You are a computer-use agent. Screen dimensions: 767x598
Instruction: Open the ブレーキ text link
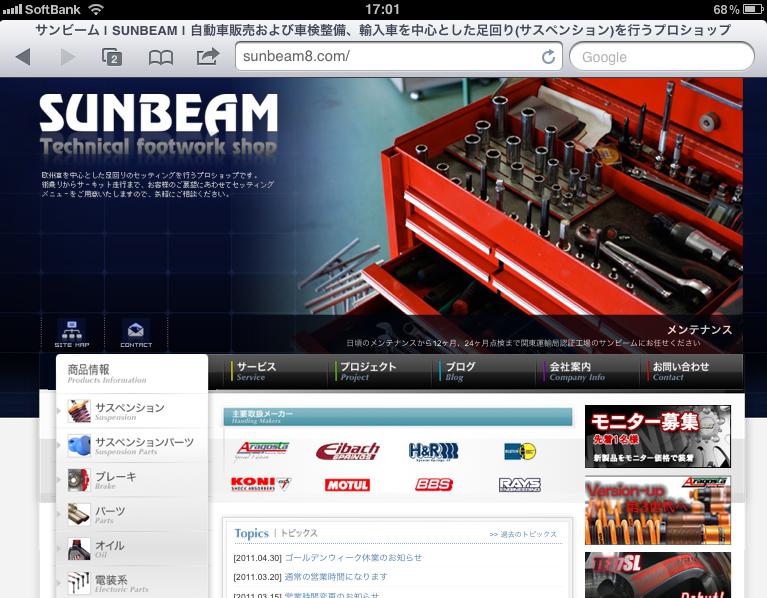[116, 476]
